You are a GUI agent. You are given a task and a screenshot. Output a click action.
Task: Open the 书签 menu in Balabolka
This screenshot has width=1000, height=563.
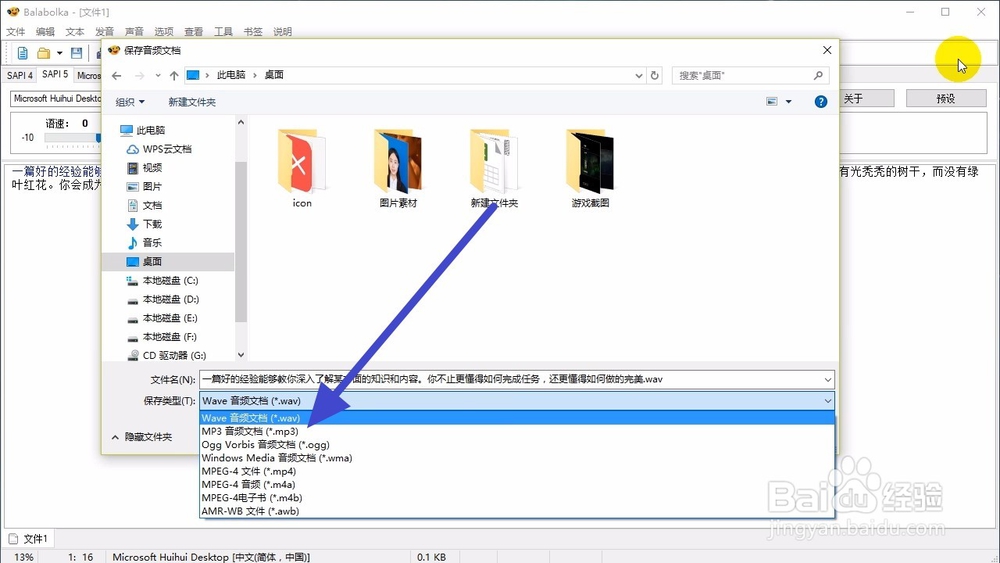click(253, 32)
